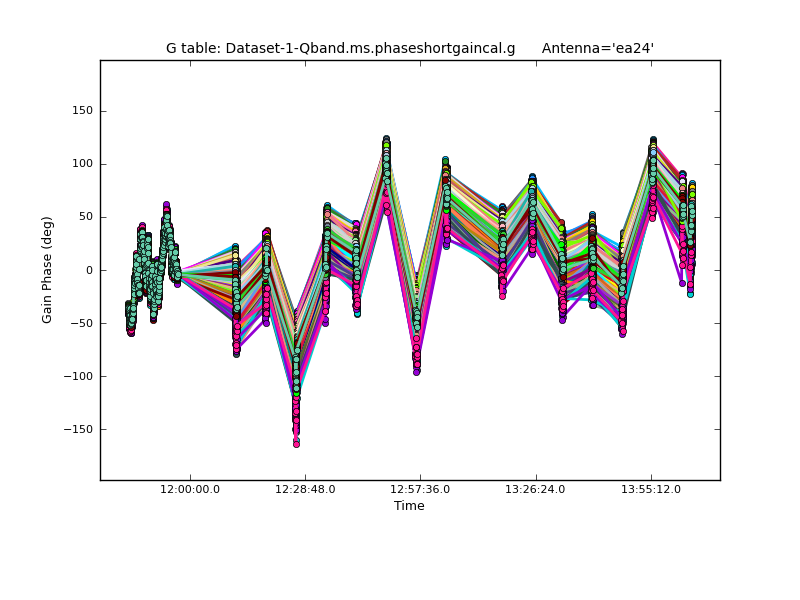Select the 12:28:48.0 time tick label

point(305,489)
